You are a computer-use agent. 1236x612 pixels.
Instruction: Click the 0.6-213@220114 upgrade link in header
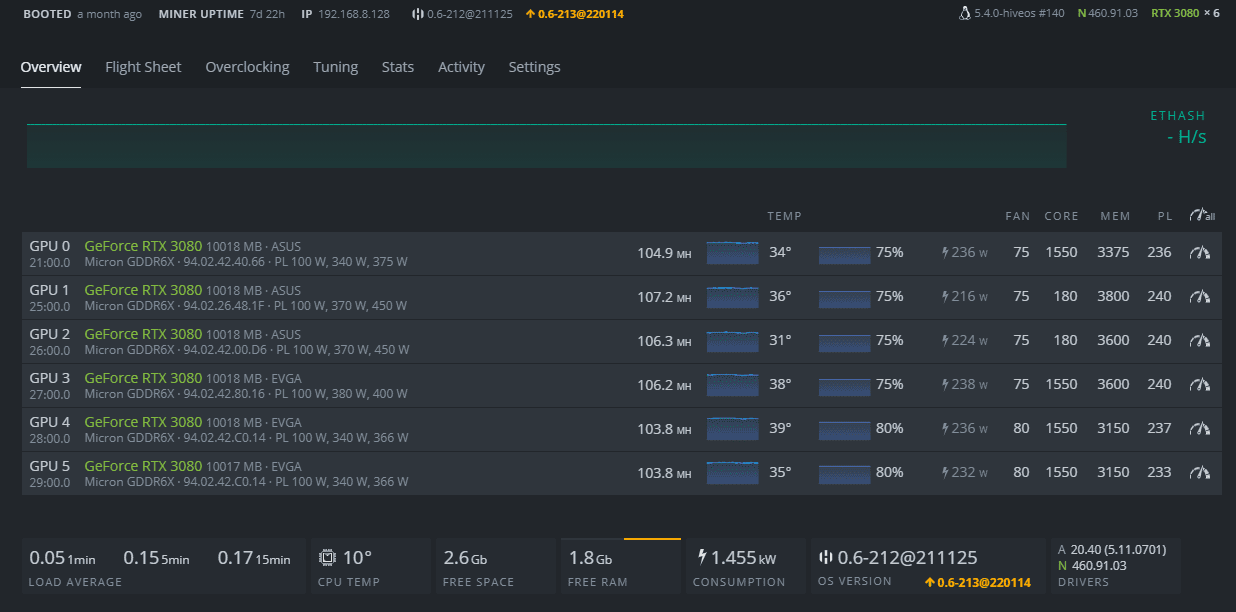(575, 15)
